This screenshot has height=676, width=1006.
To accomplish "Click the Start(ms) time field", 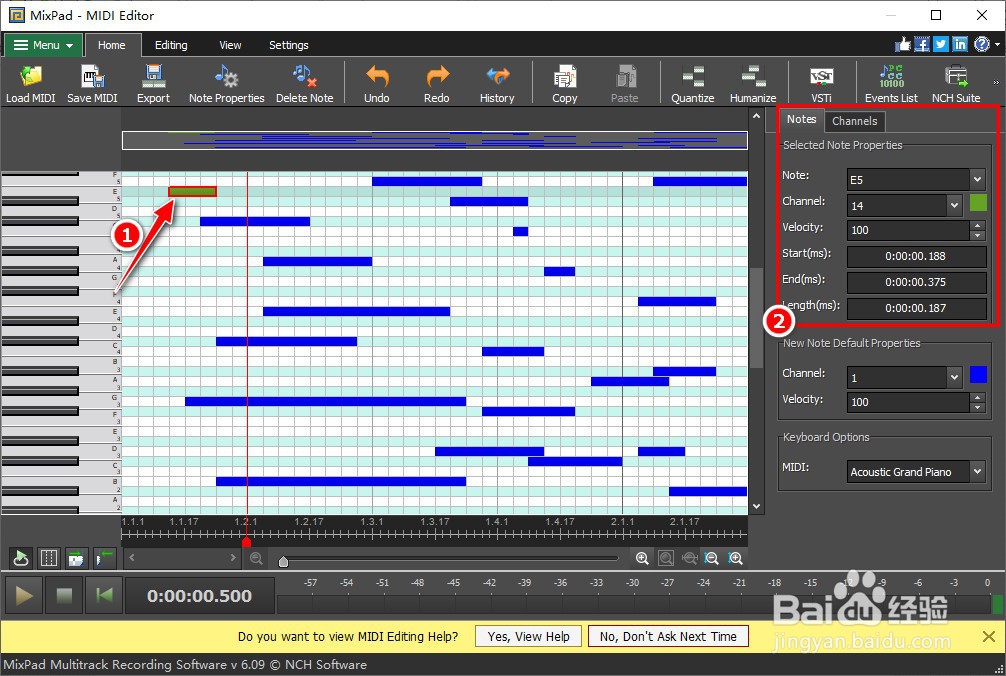I will 916,256.
